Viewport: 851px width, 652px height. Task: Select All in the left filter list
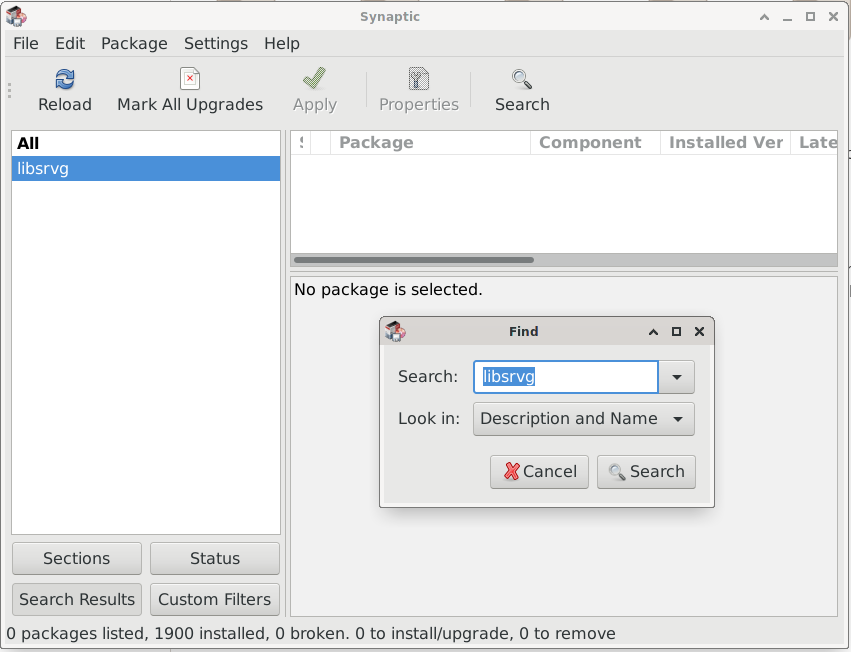(x=145, y=143)
